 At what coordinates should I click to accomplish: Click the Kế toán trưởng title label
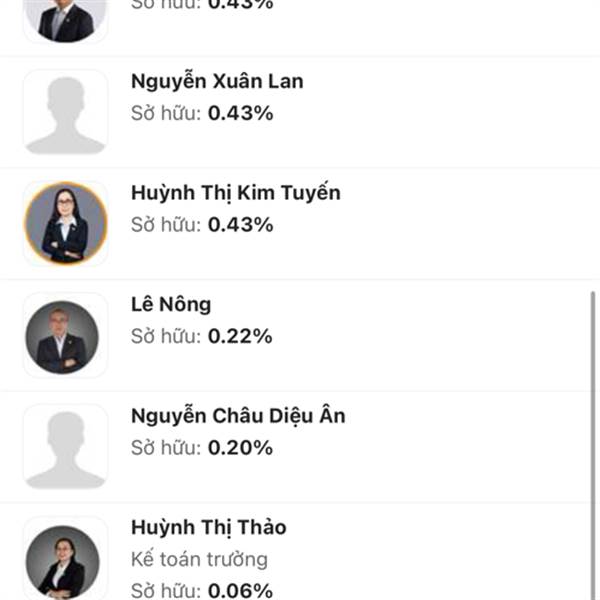coord(199,559)
